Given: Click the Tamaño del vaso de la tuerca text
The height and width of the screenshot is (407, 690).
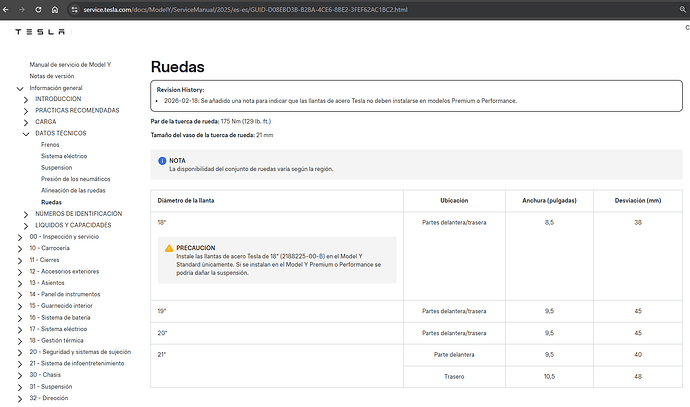Looking at the screenshot, I should 202,136.
